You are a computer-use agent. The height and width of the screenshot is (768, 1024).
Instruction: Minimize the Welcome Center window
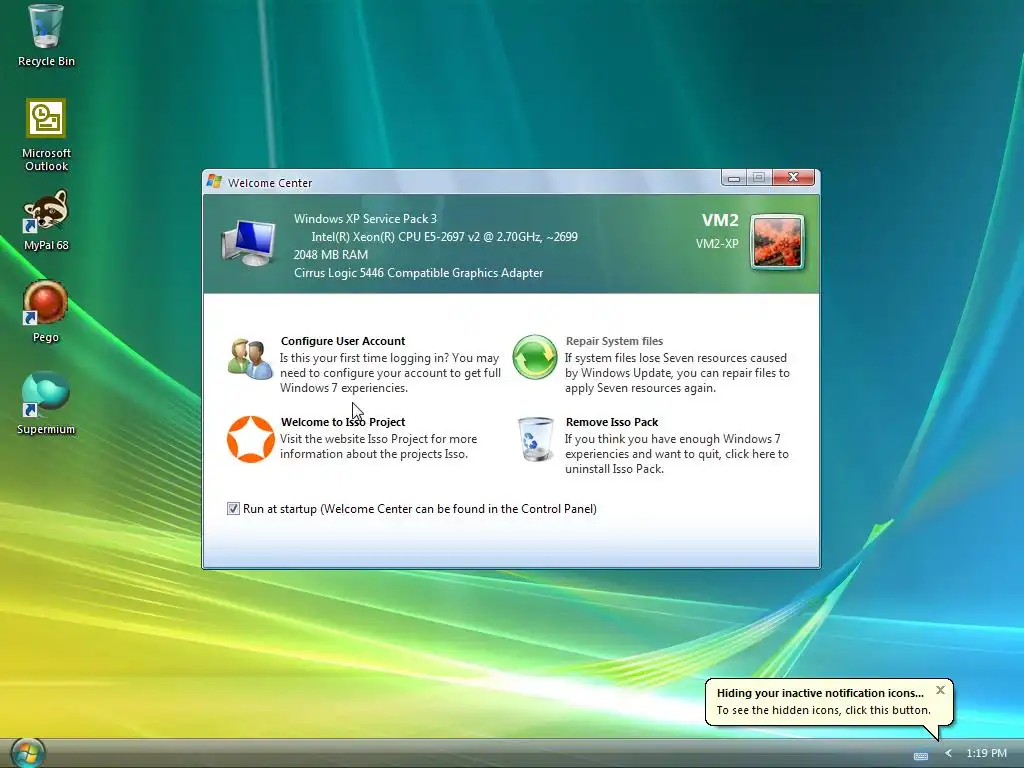coord(733,178)
